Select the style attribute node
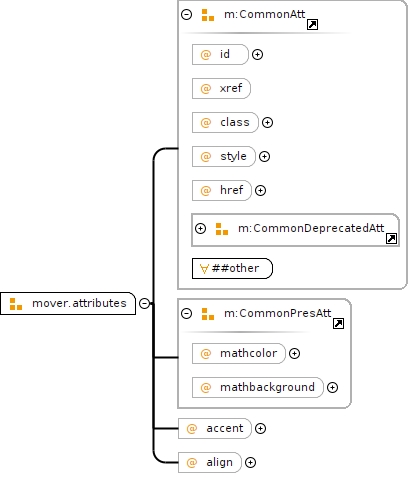This screenshot has height=478, width=409. 224,156
